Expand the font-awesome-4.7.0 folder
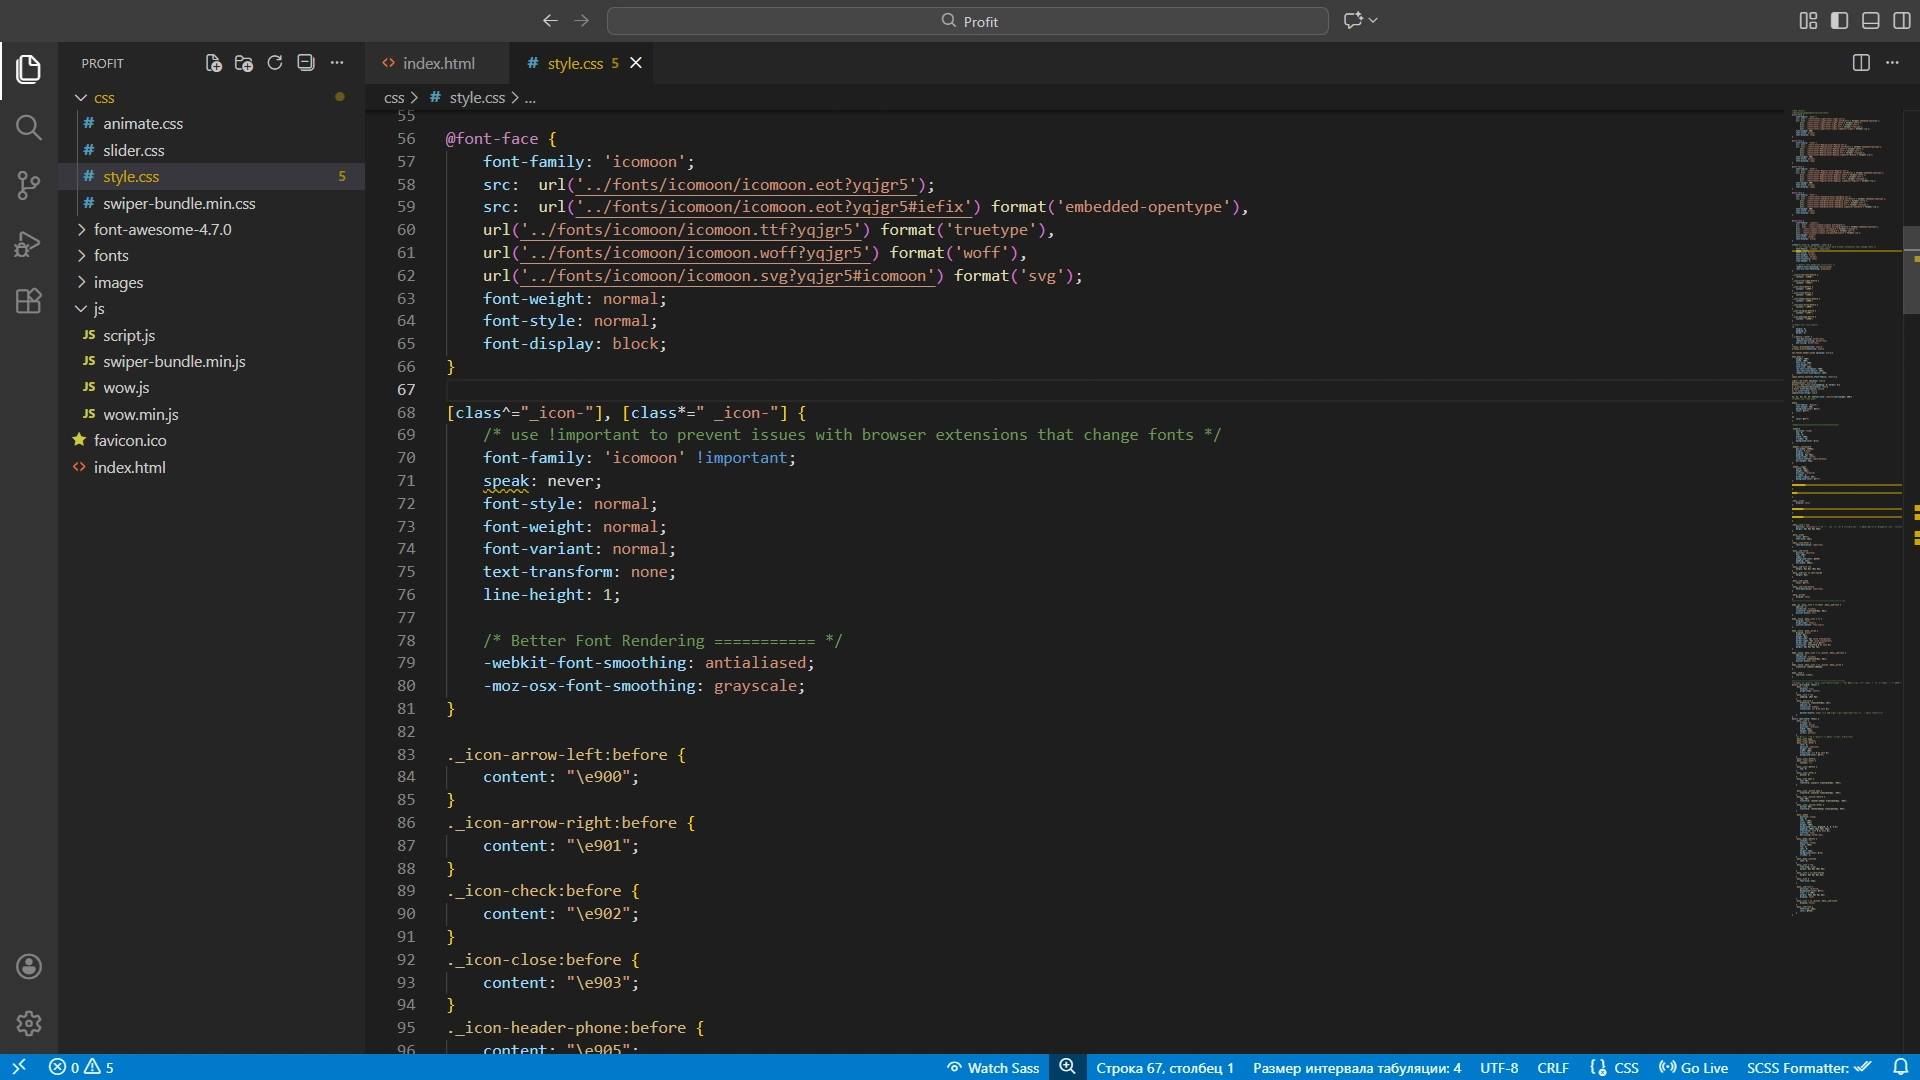1920x1080 pixels. click(x=162, y=229)
